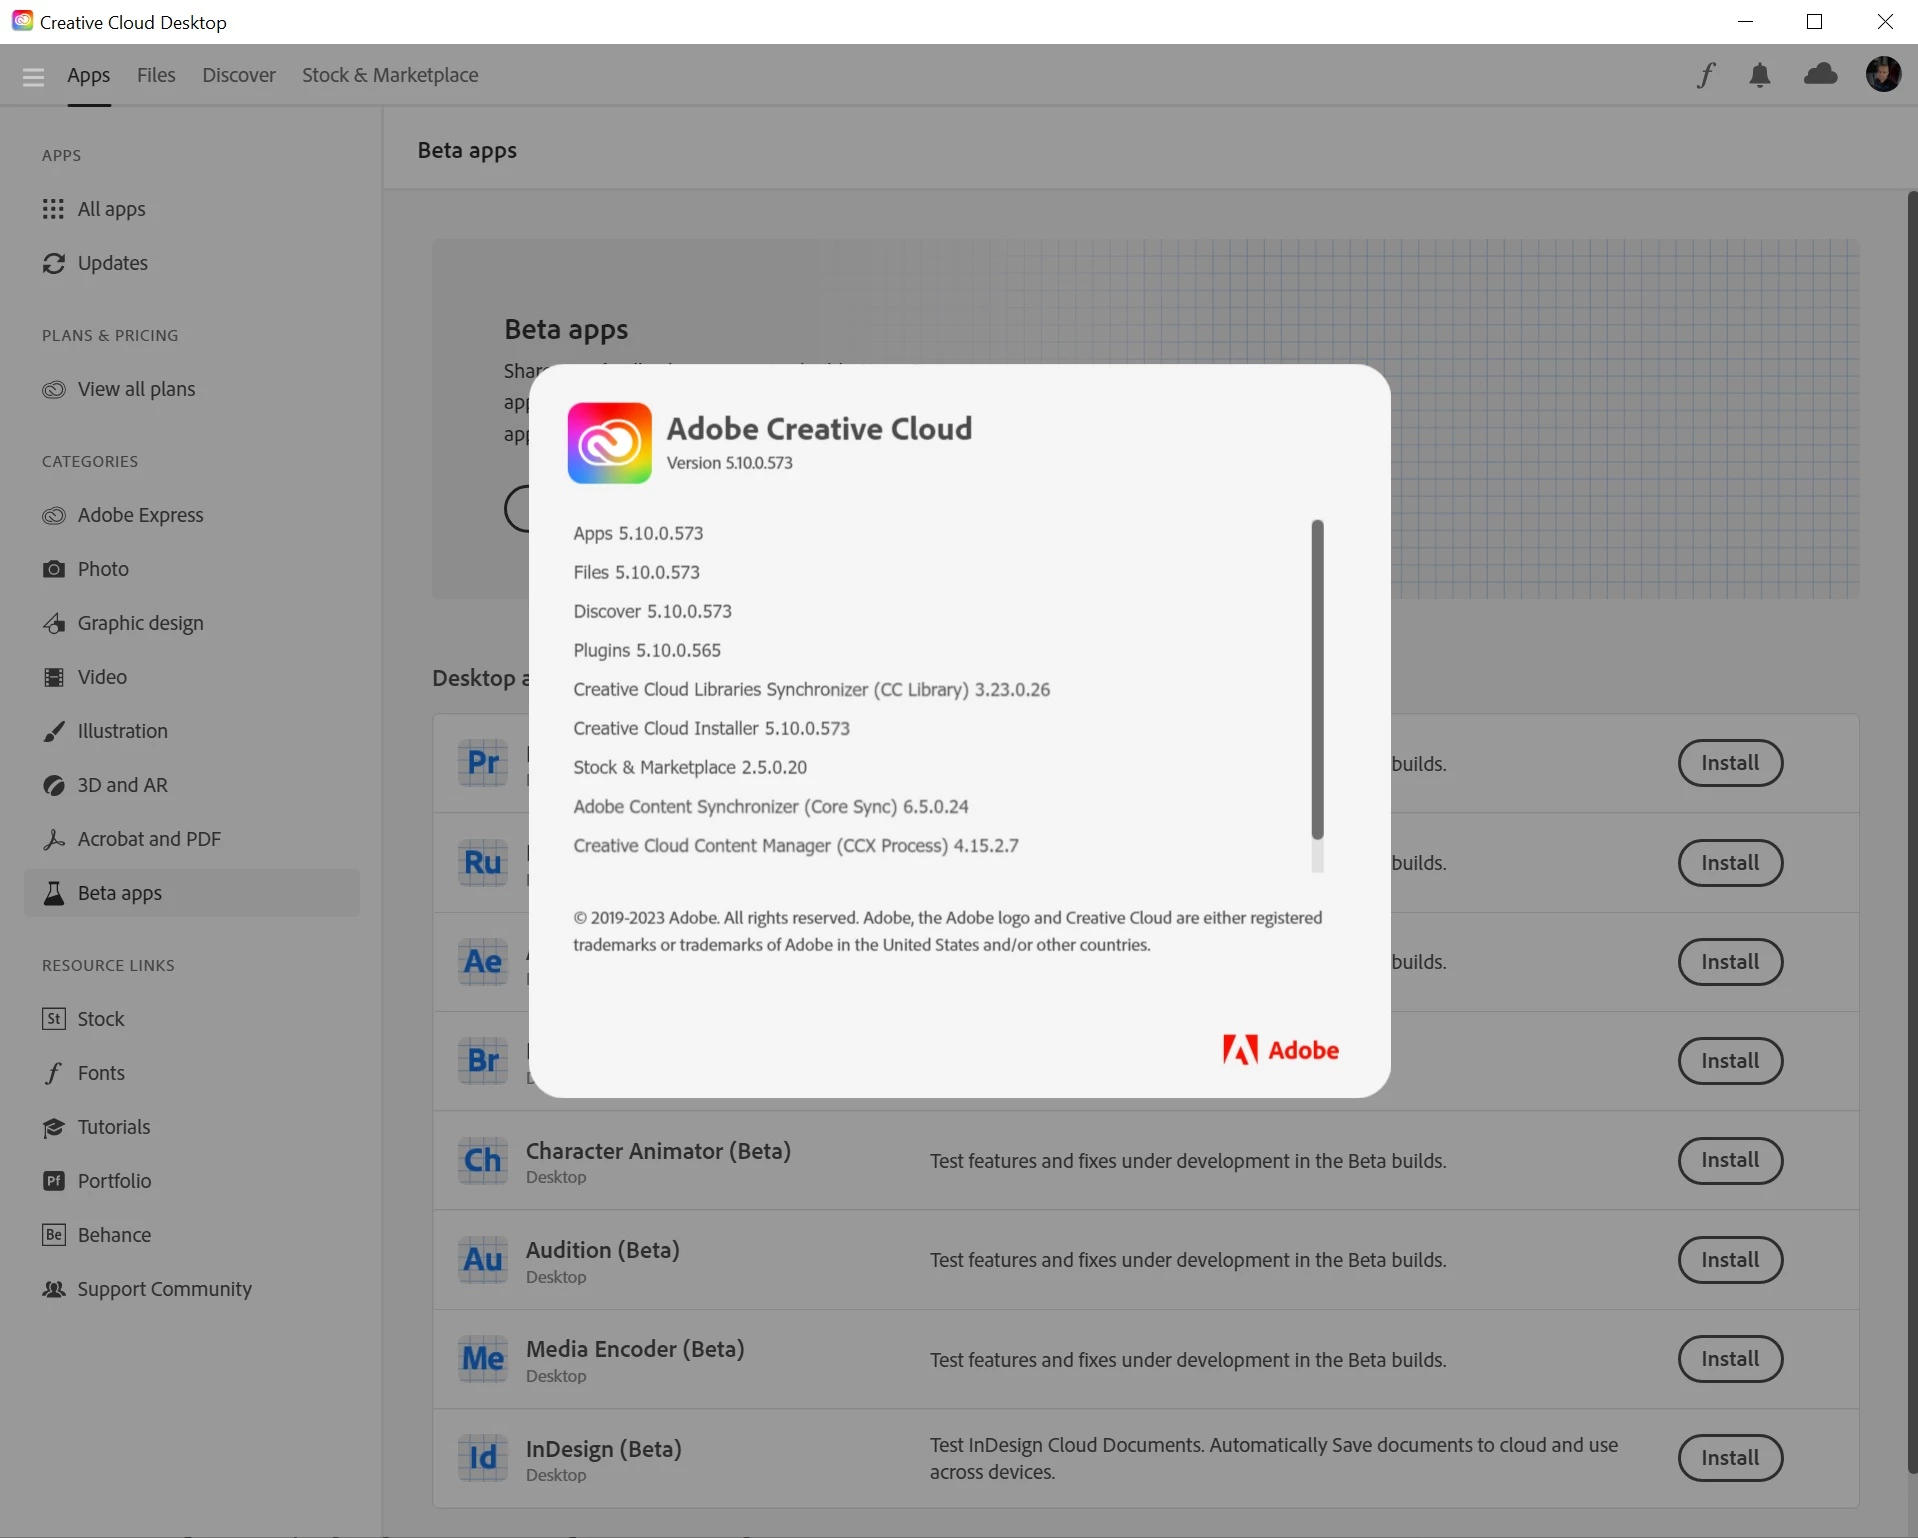Switch to the Apps tab
Image resolution: width=1918 pixels, height=1538 pixels.
[89, 75]
